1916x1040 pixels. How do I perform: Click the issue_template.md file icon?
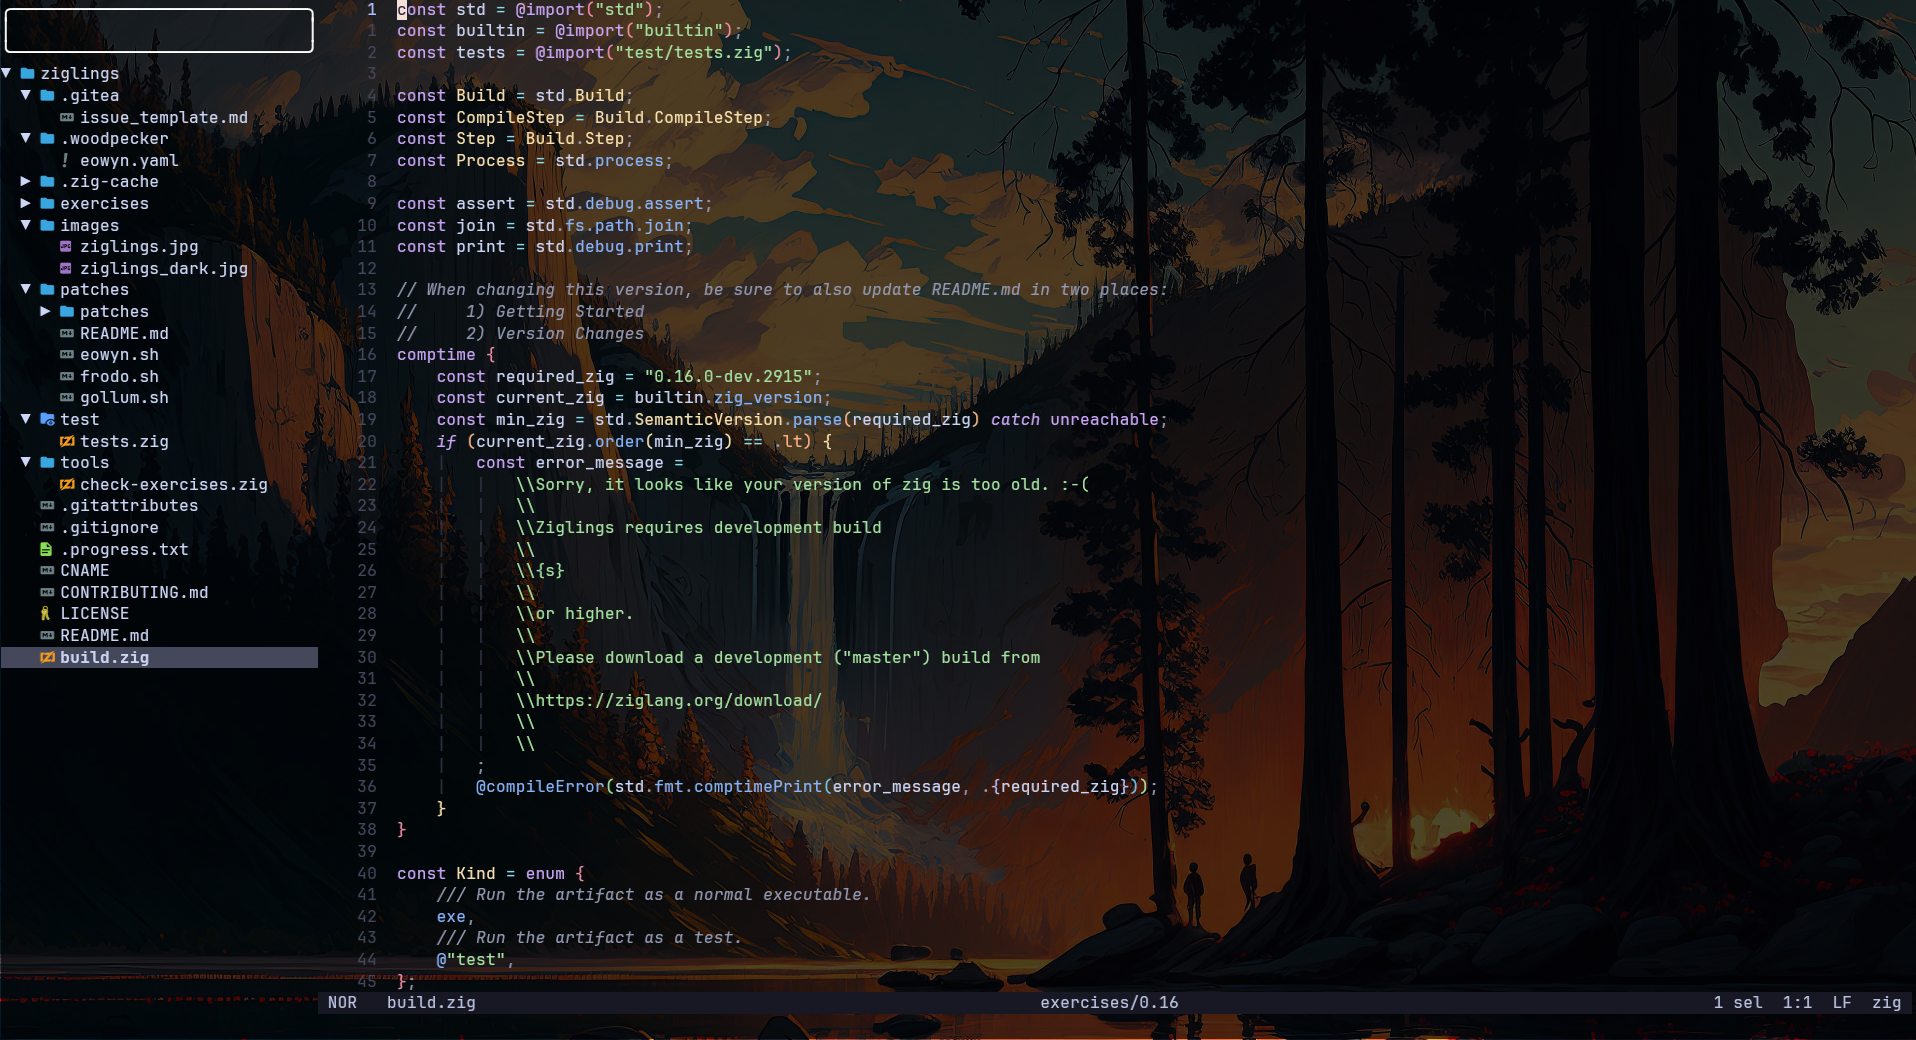pos(67,117)
